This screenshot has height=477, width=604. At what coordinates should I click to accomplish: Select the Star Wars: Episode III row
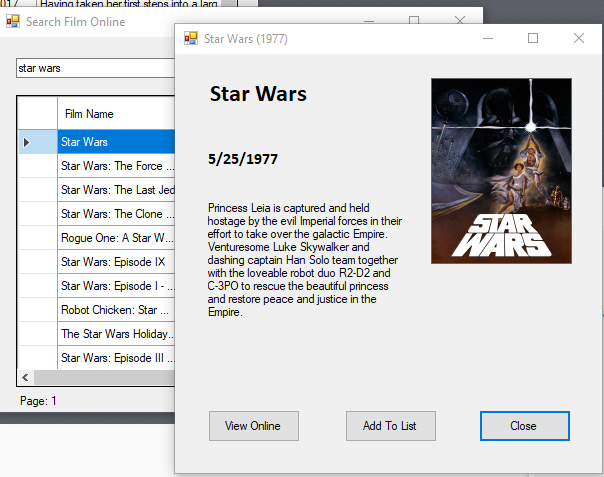[x=116, y=358]
